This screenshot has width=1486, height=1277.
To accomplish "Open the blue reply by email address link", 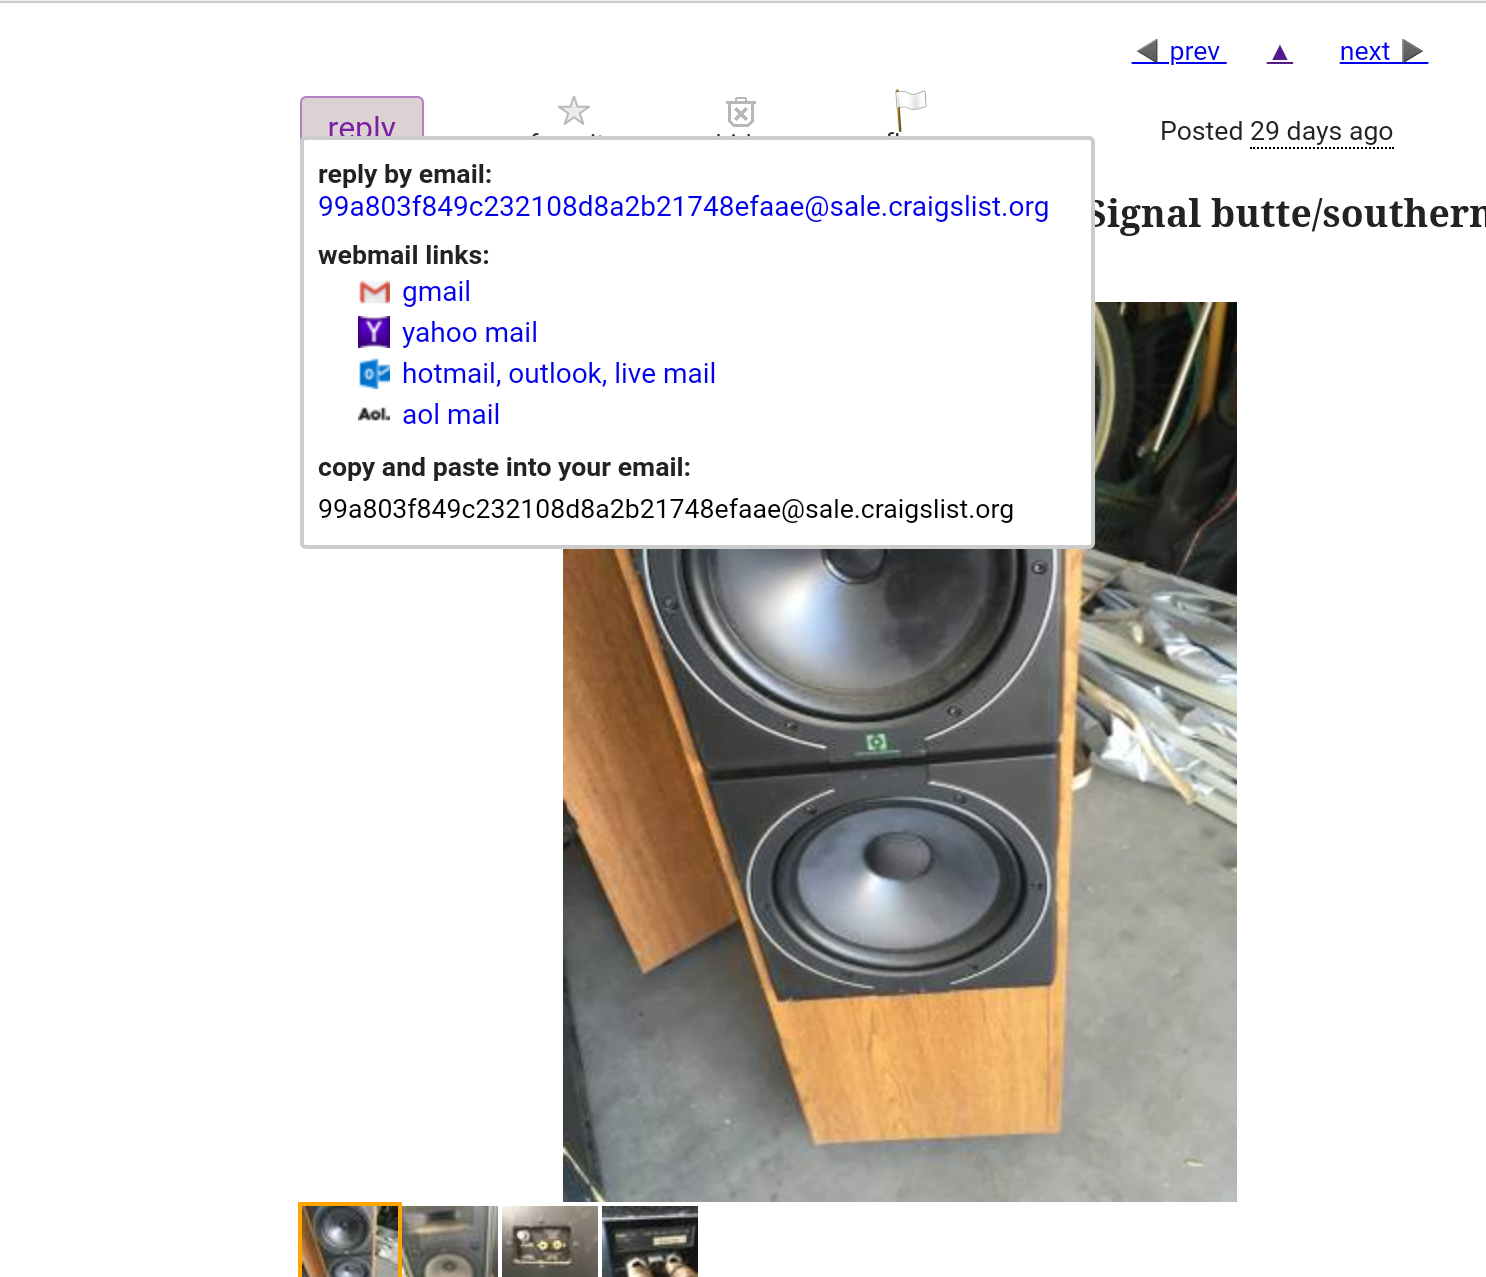I will (x=683, y=207).
